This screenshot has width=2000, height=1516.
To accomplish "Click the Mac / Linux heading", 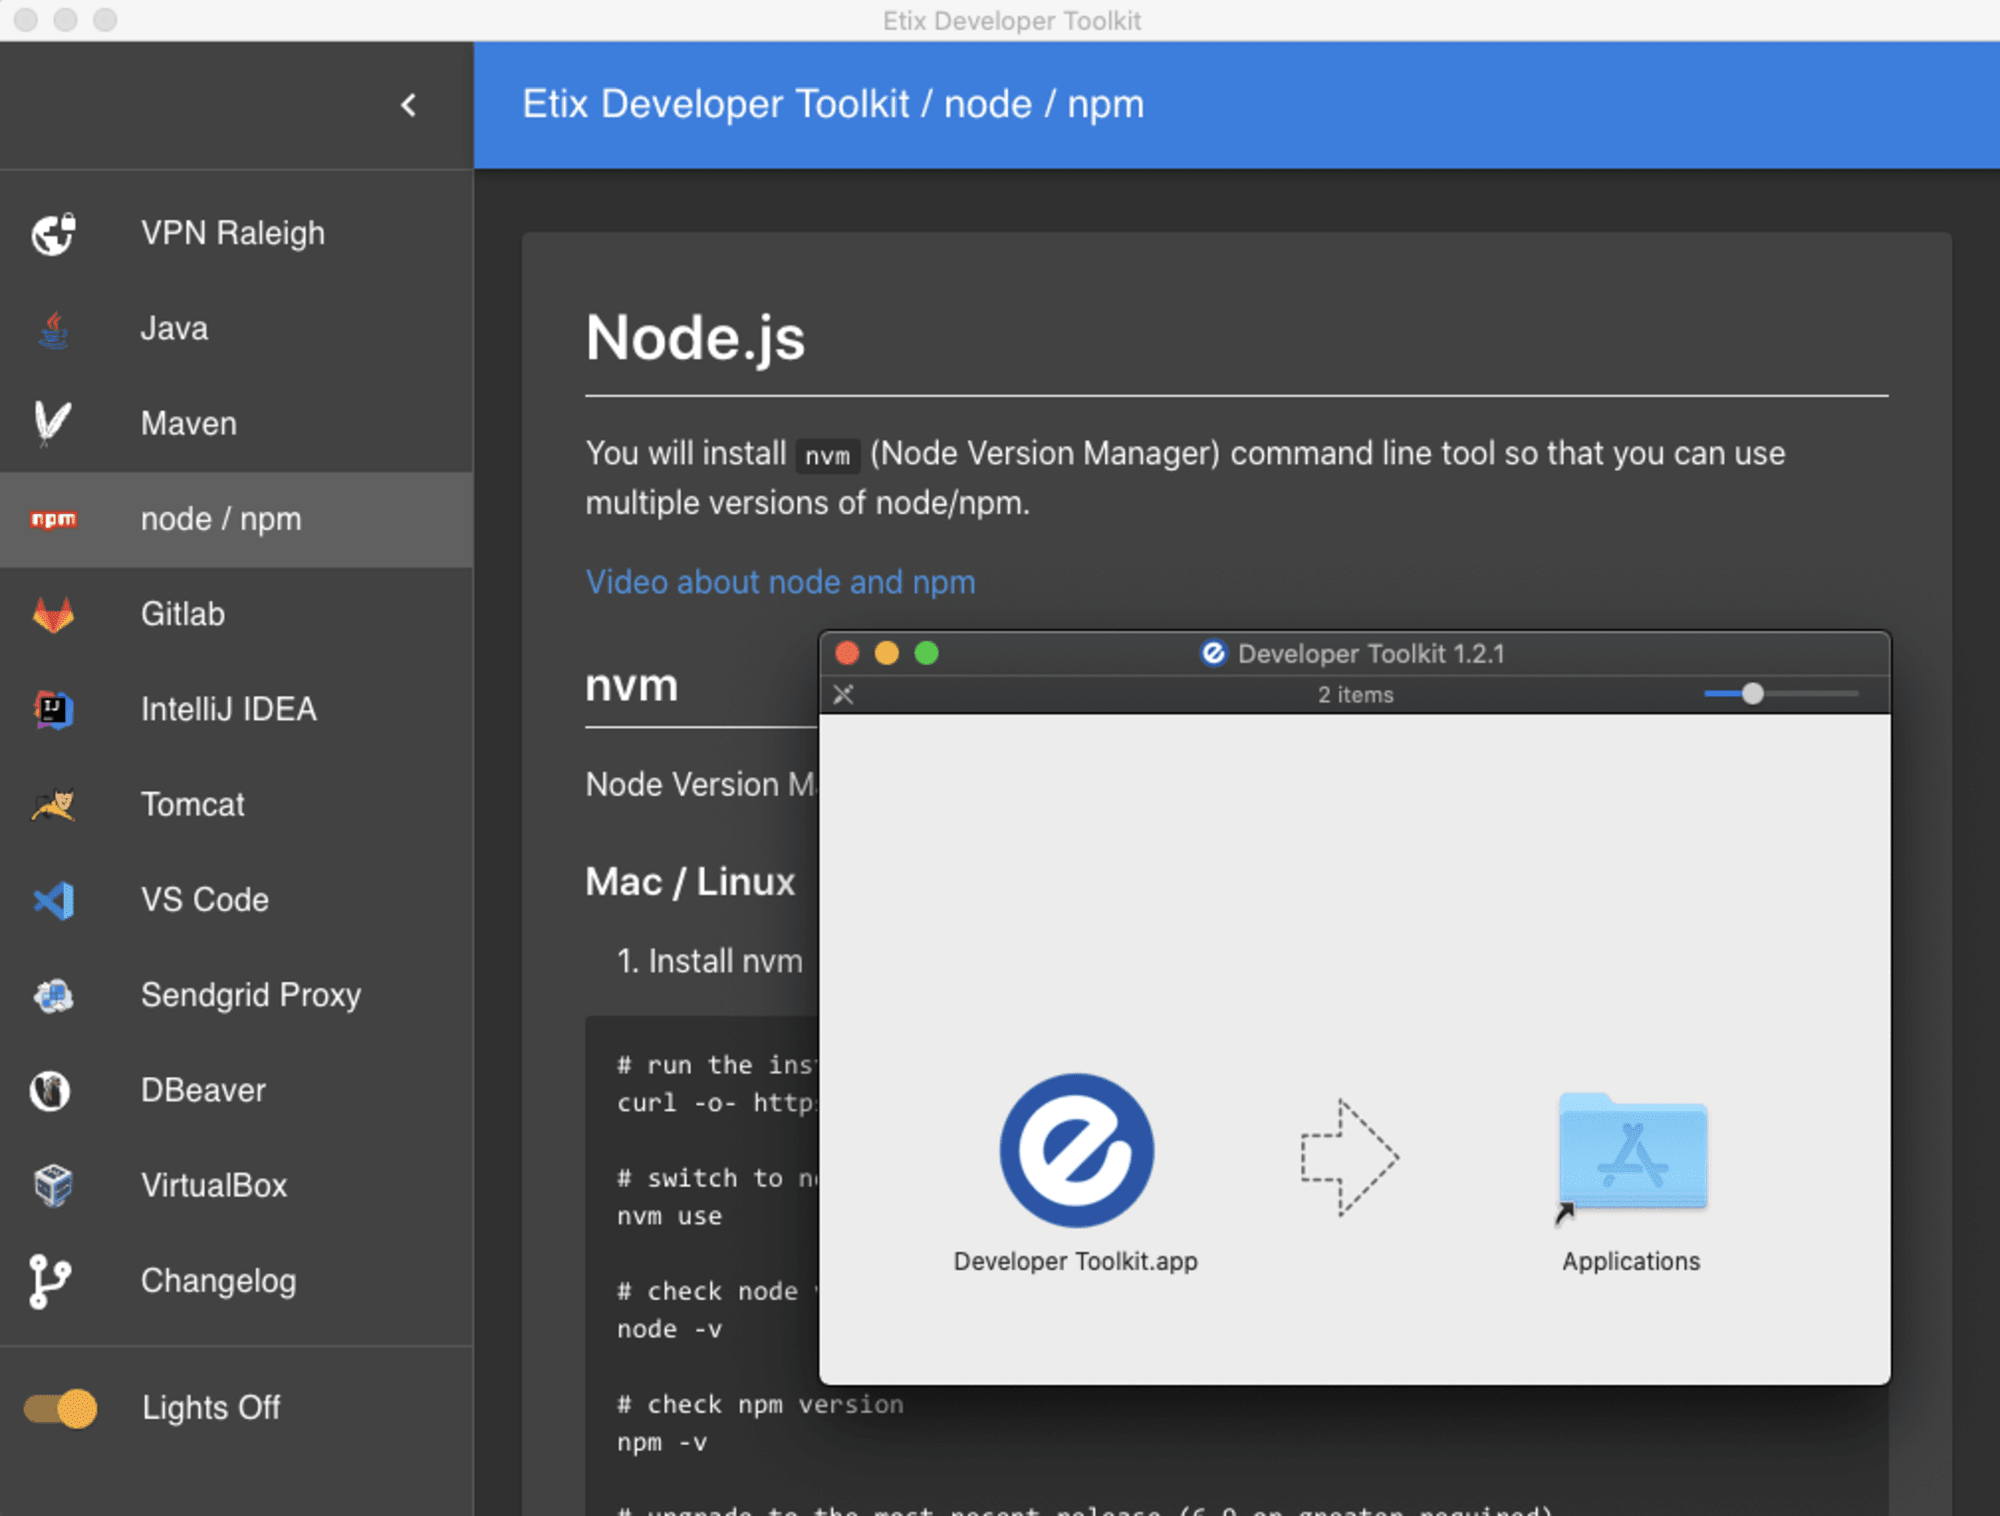I will [x=690, y=882].
